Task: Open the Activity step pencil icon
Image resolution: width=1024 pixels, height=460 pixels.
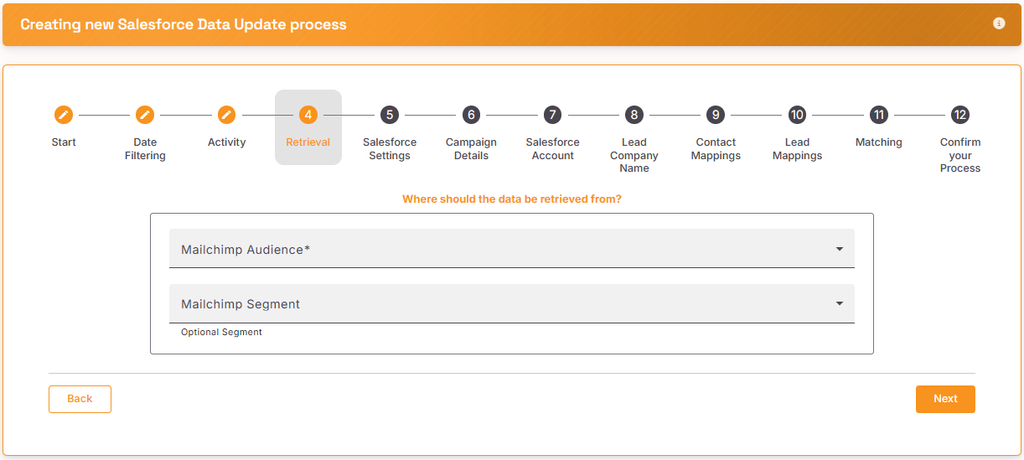Action: tap(227, 115)
